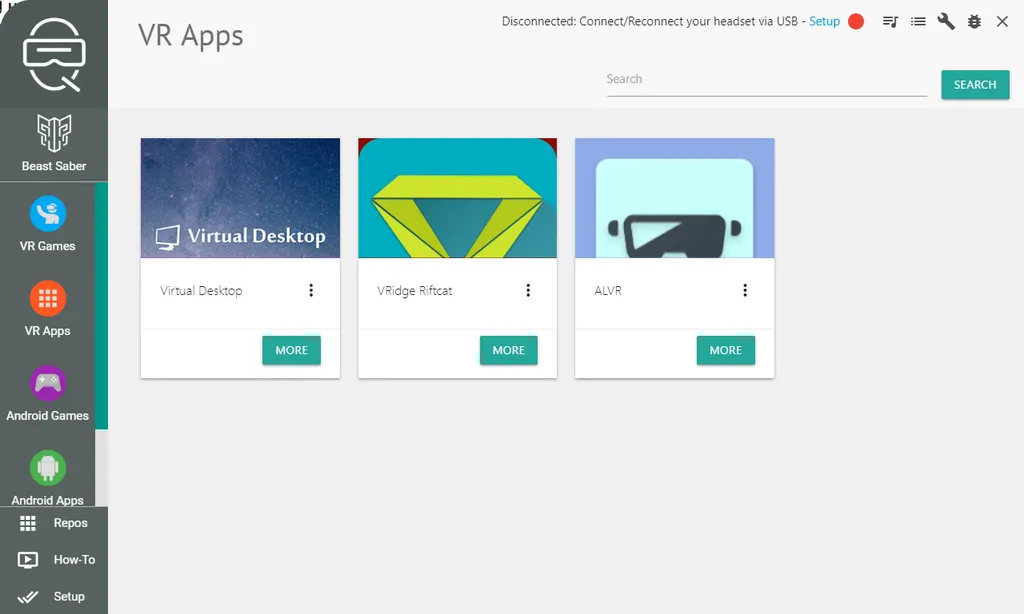
Task: Expand the Virtual Desktop three-dot options menu
Action: [x=311, y=290]
